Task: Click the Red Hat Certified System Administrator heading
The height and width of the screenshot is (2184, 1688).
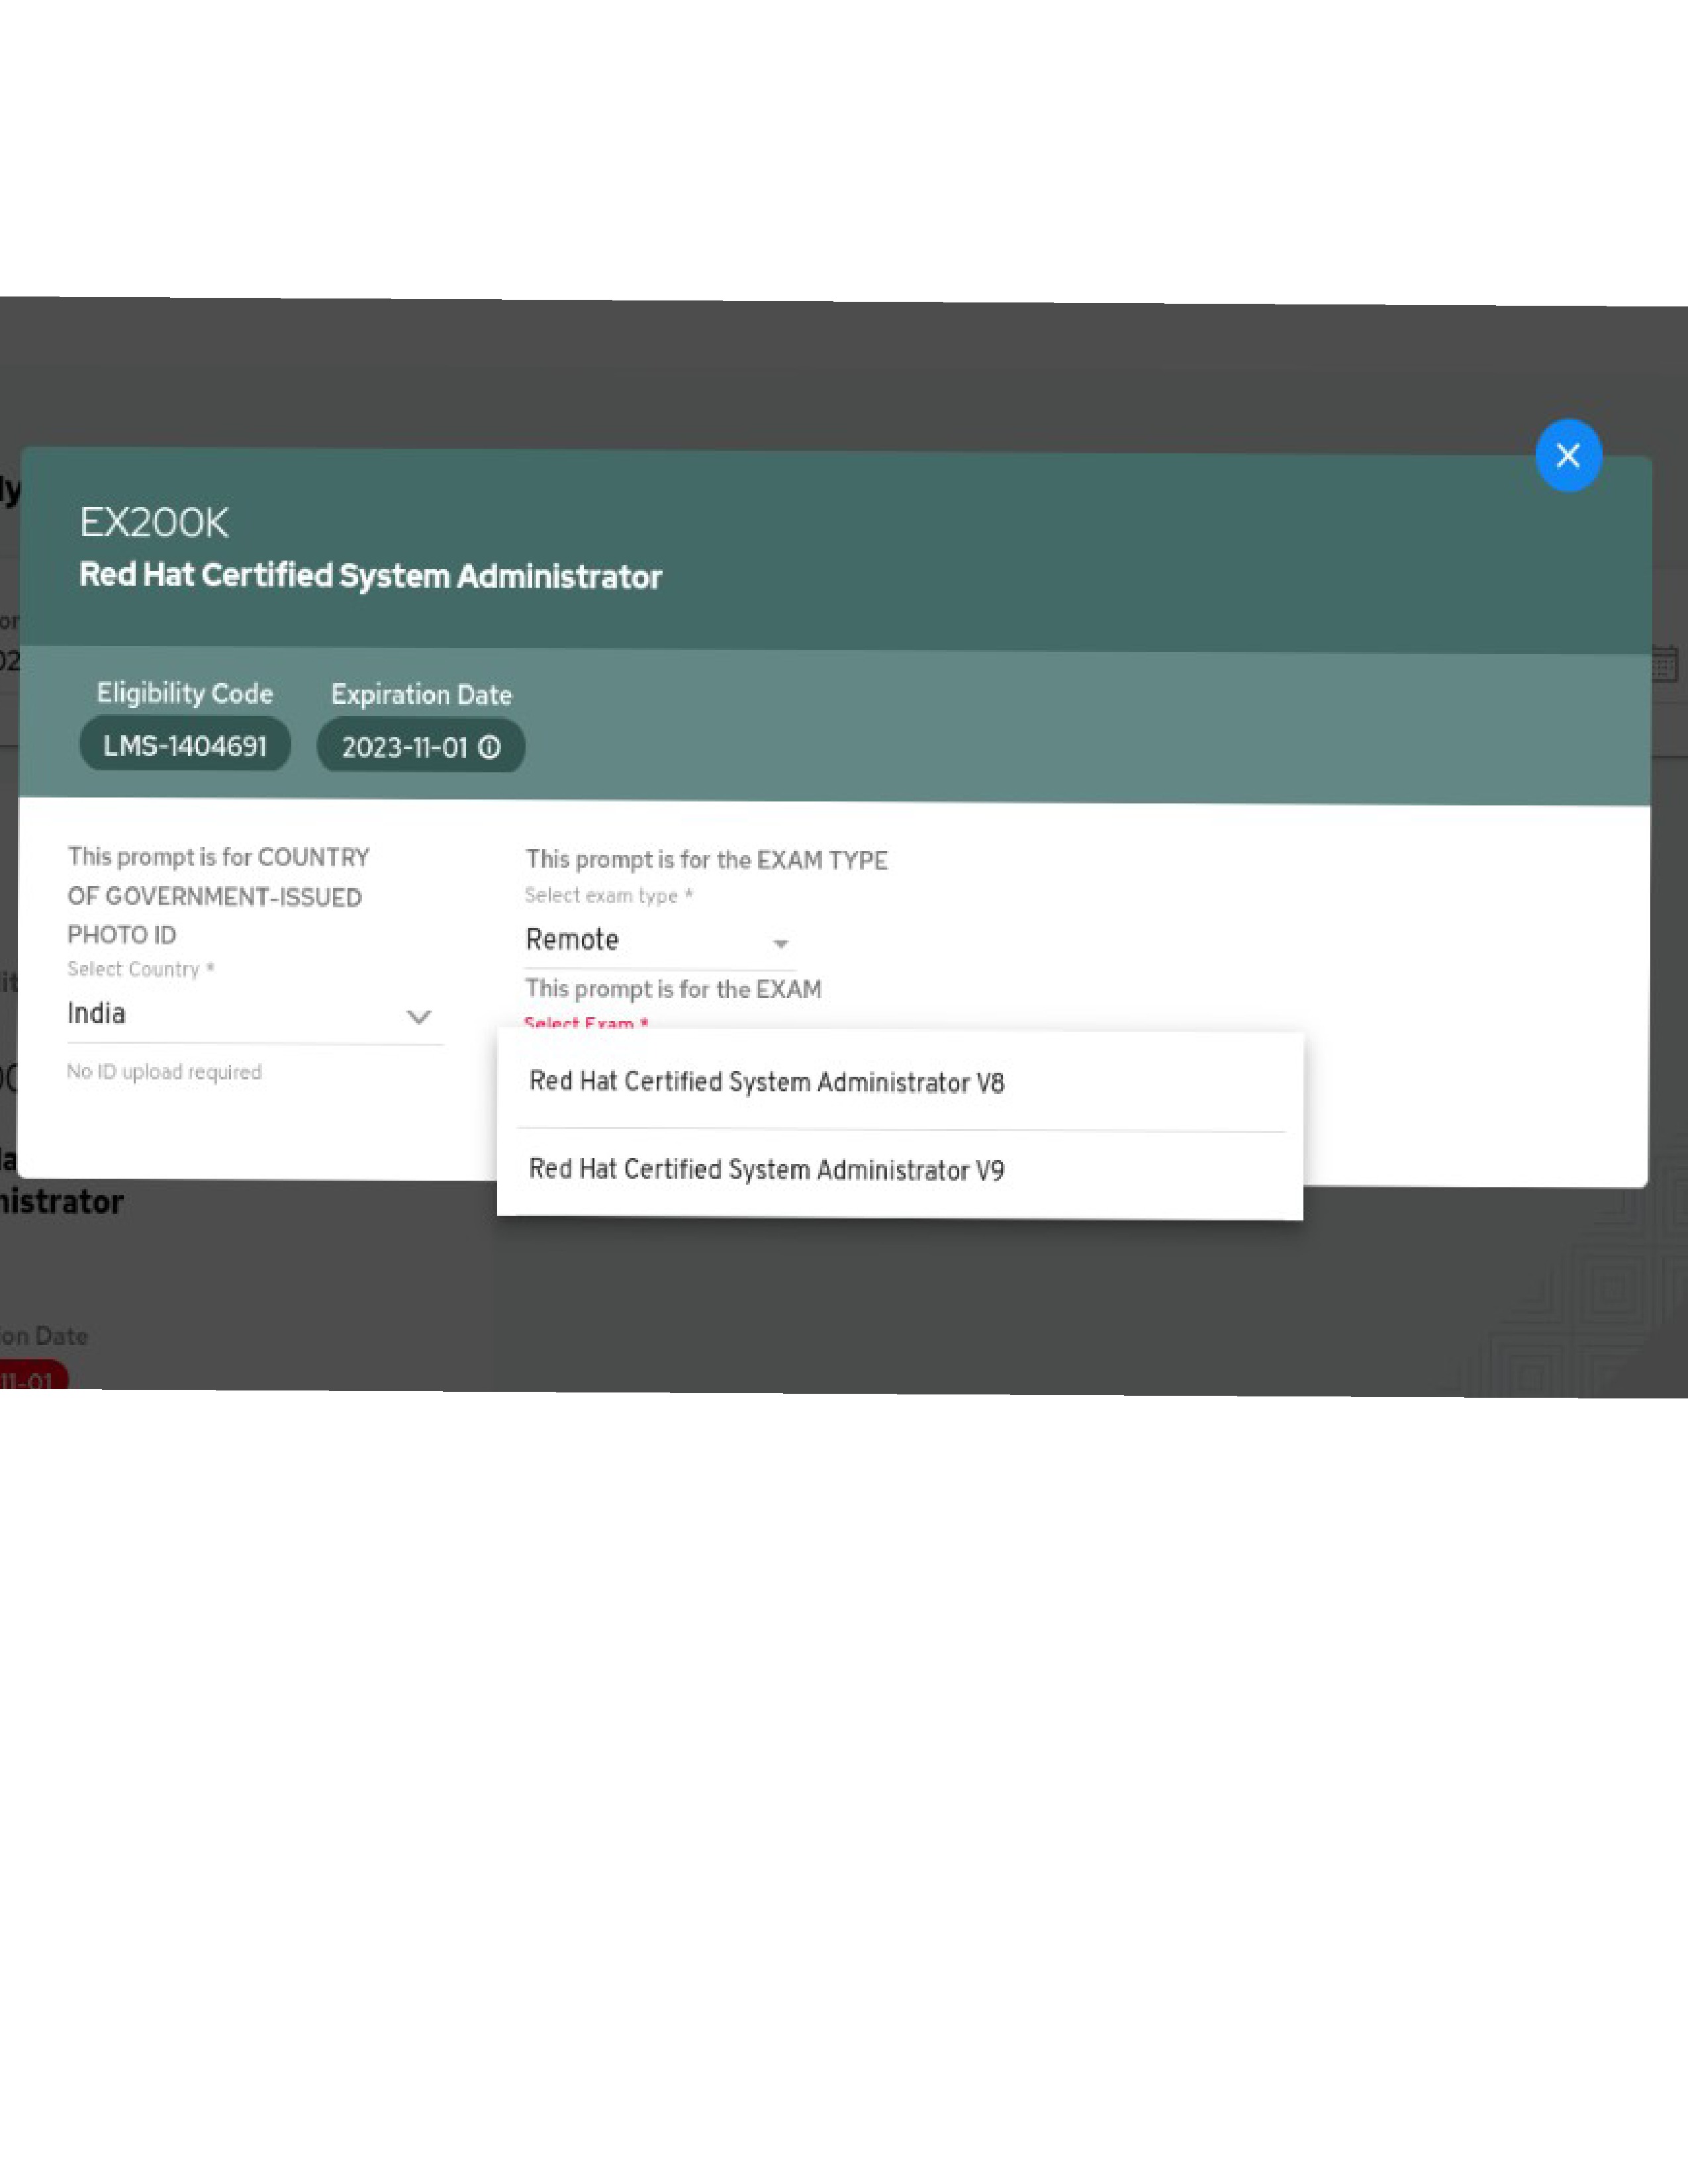Action: [370, 575]
